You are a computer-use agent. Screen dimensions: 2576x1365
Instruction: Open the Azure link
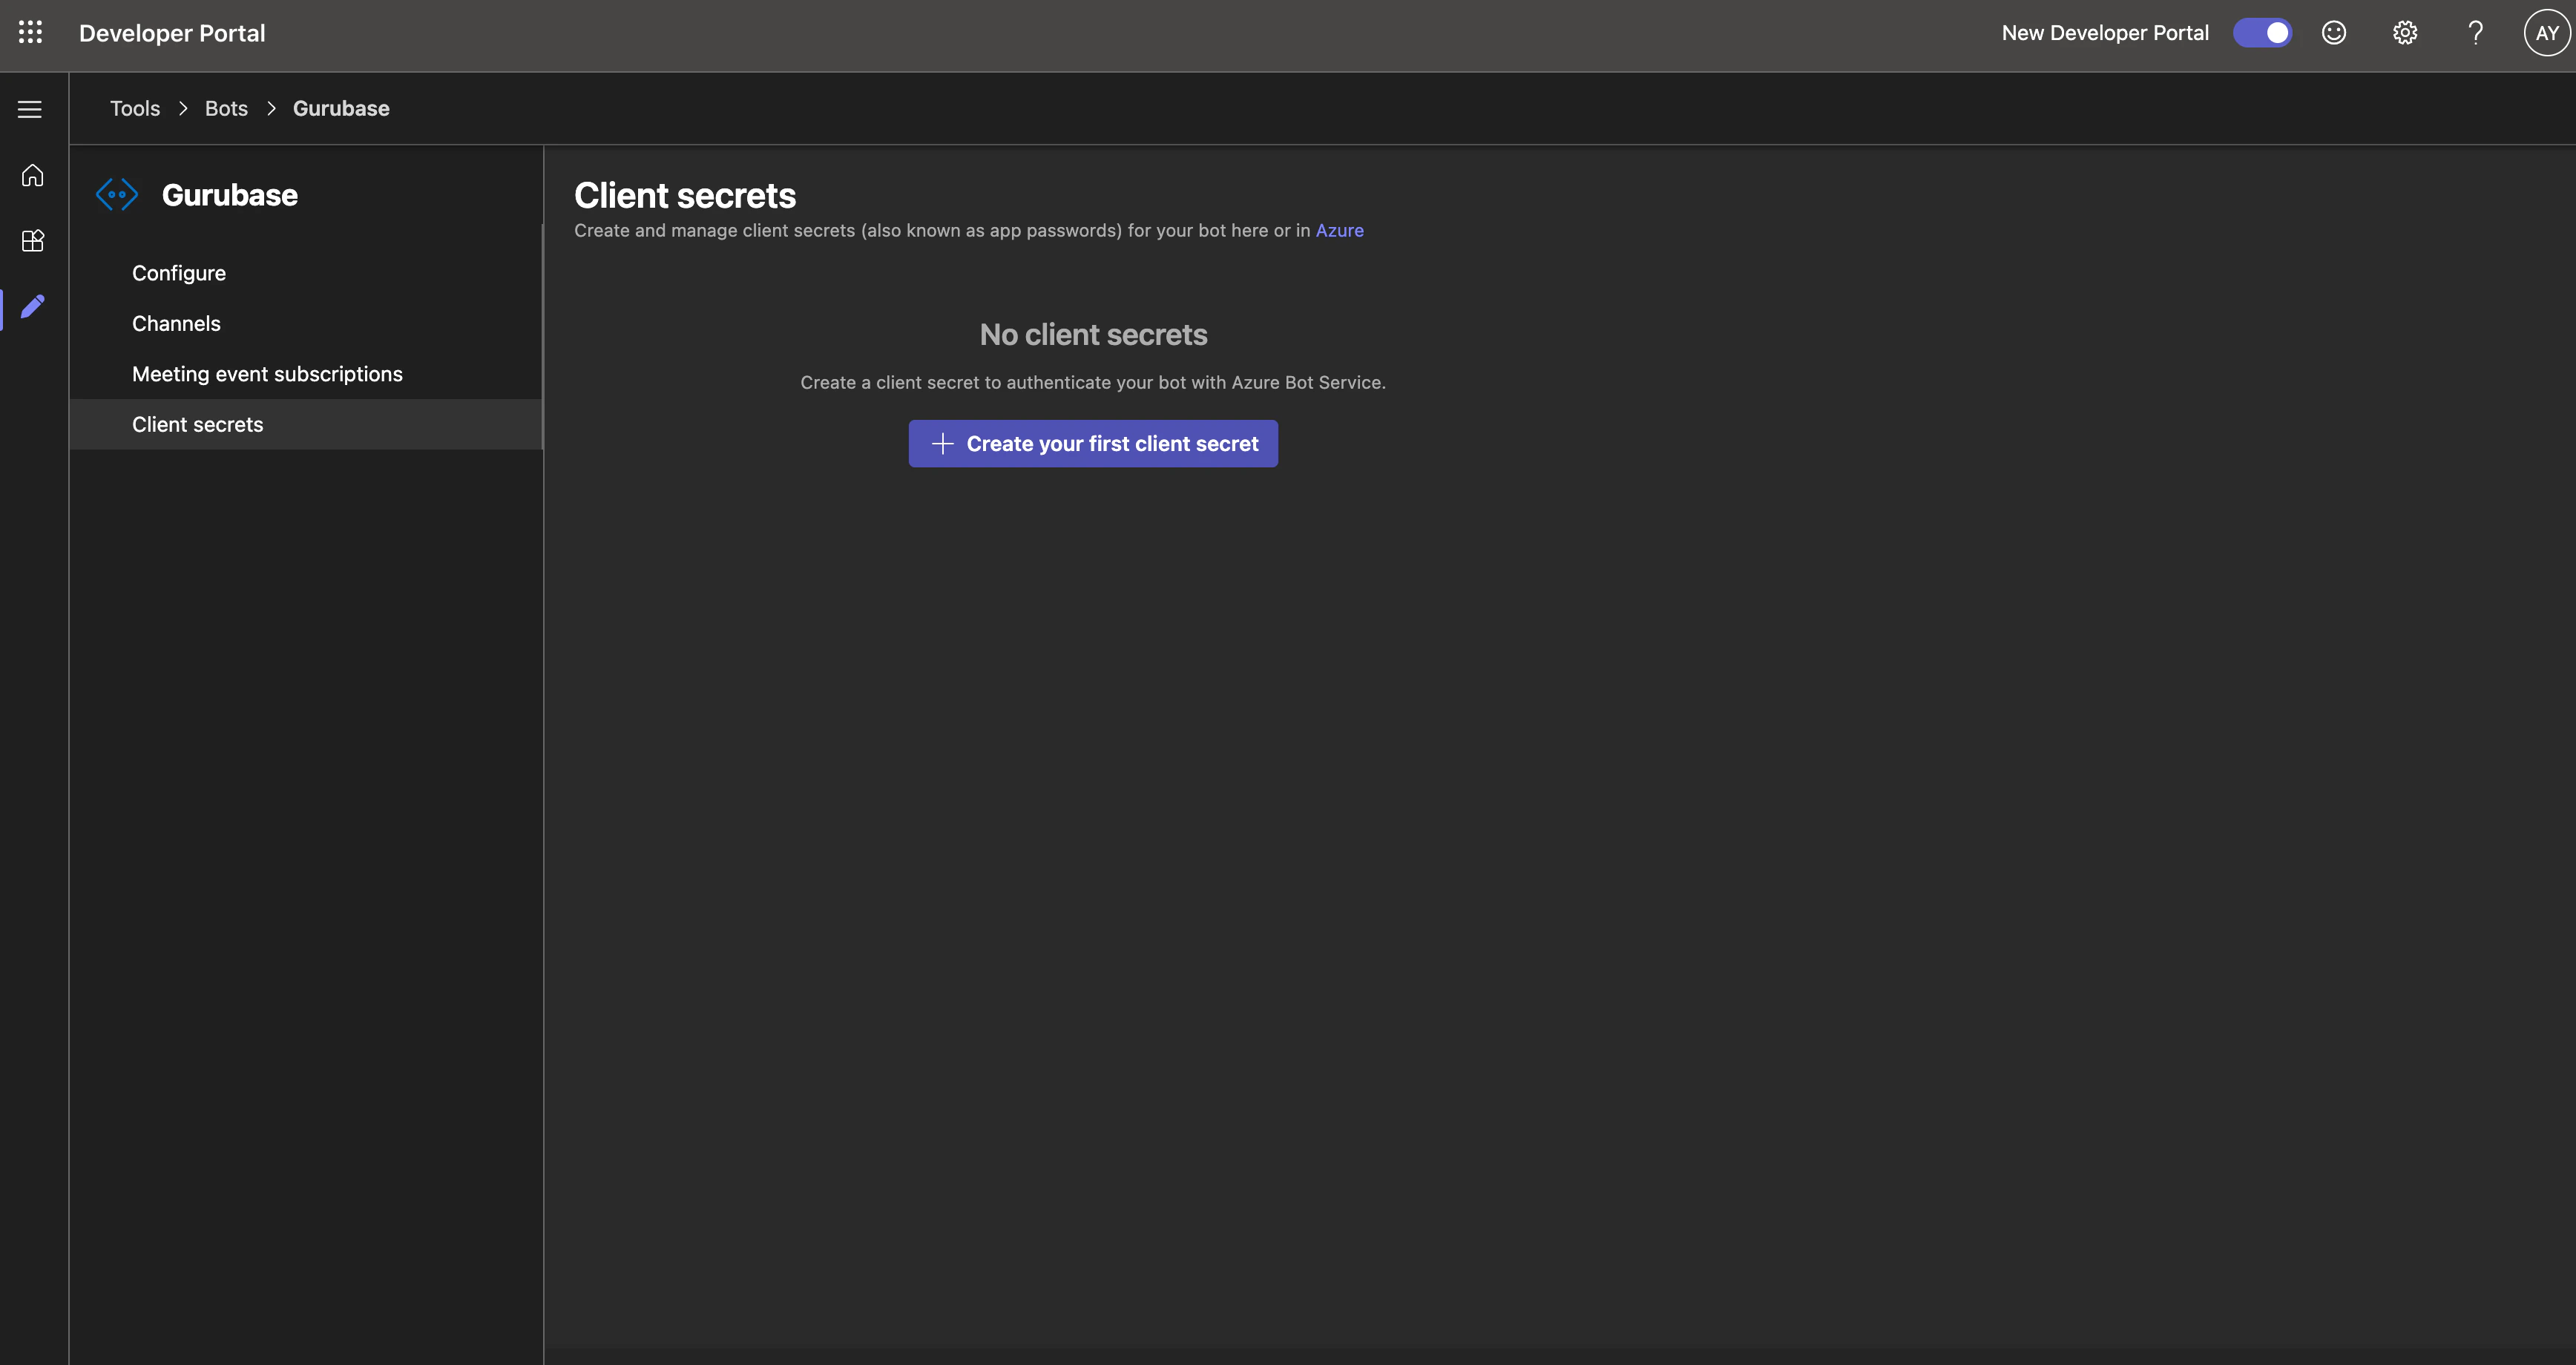coord(1339,230)
